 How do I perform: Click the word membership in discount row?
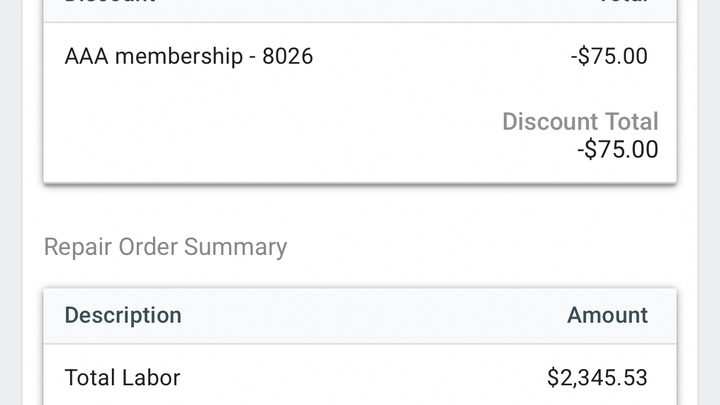pos(179,57)
